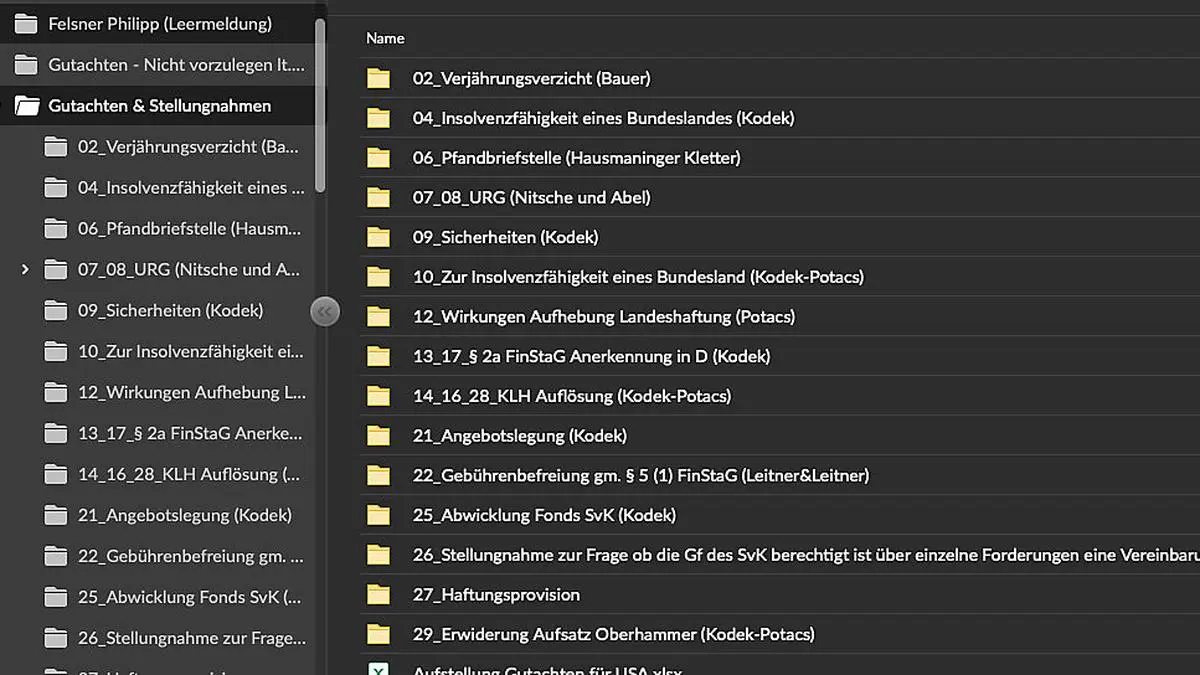Sort files by clicking the Name column header

coord(385,38)
